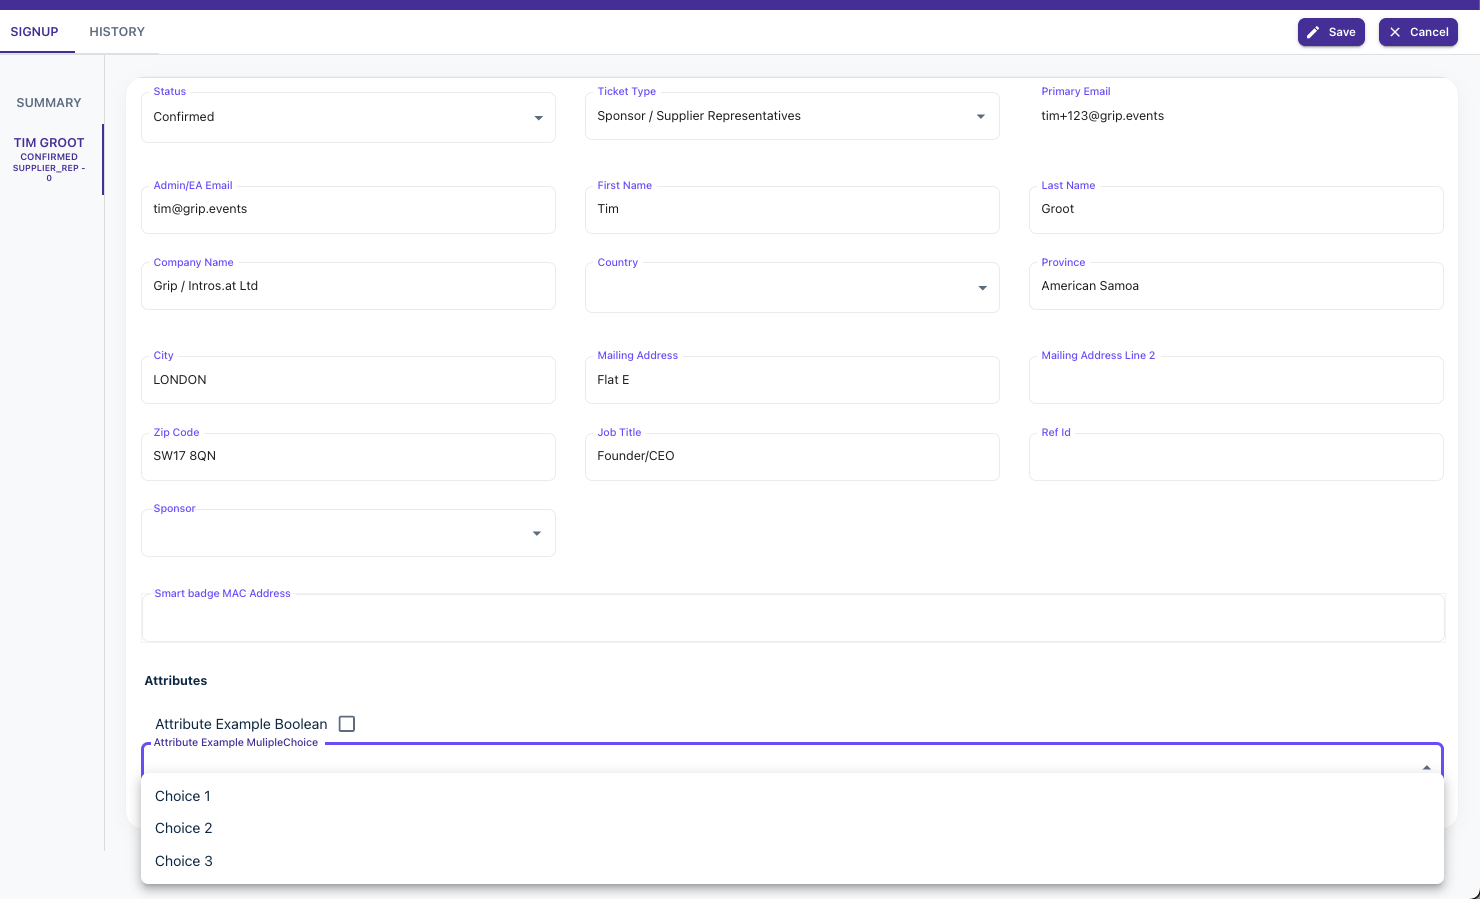Click the Smart badge MAC Address field
Viewport: 1480px width, 899px height.
coord(793,618)
